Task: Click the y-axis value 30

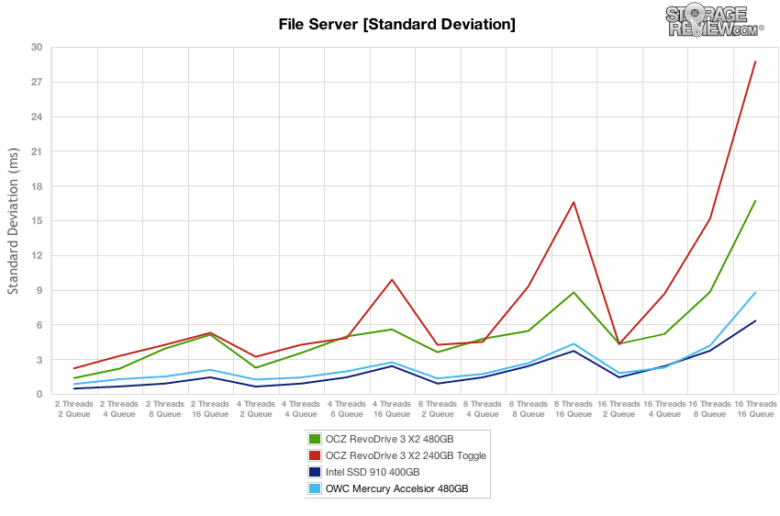Action: click(x=37, y=47)
